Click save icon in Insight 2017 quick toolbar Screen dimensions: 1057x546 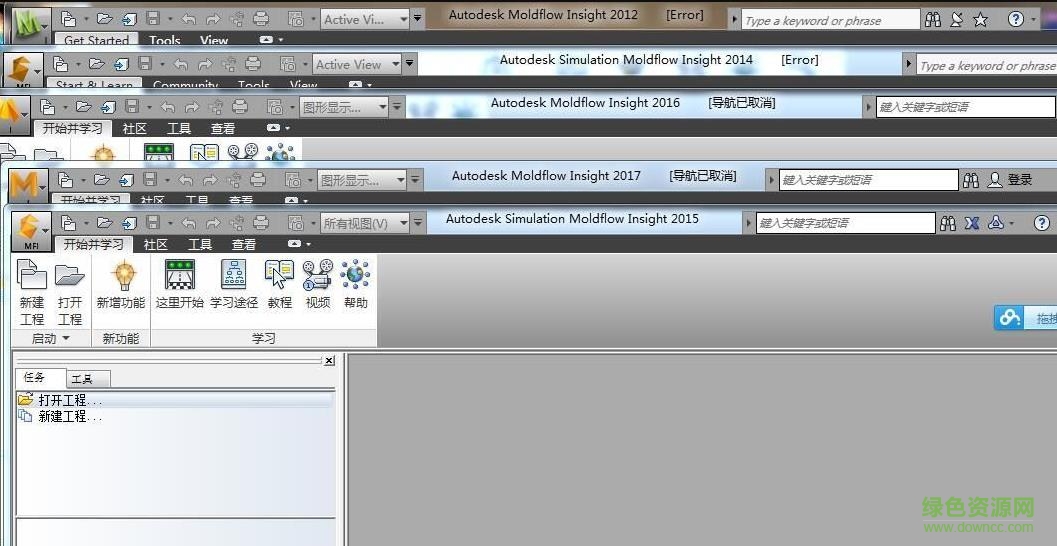pyautogui.click(x=150, y=179)
